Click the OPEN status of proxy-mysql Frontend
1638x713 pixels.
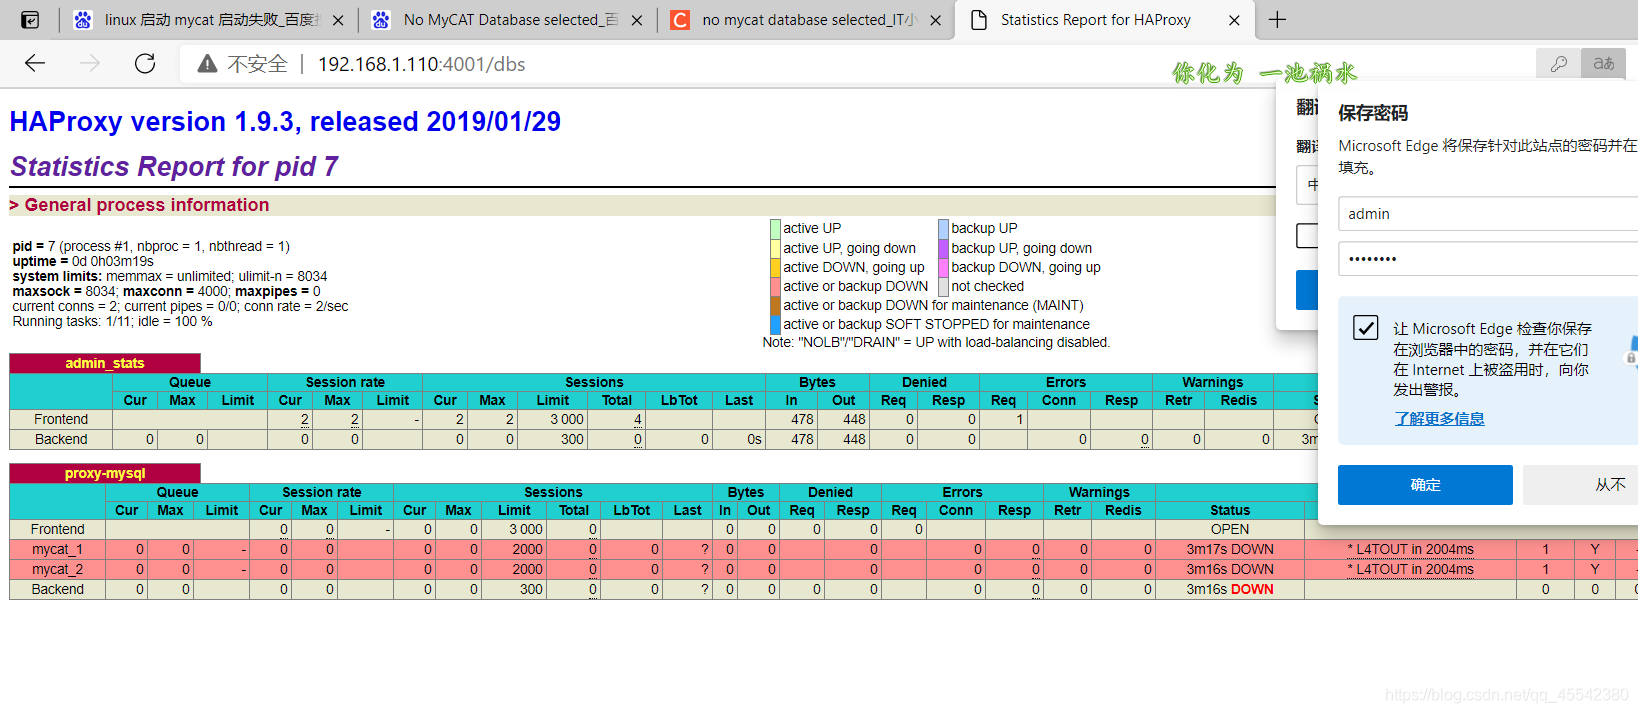click(x=1230, y=529)
